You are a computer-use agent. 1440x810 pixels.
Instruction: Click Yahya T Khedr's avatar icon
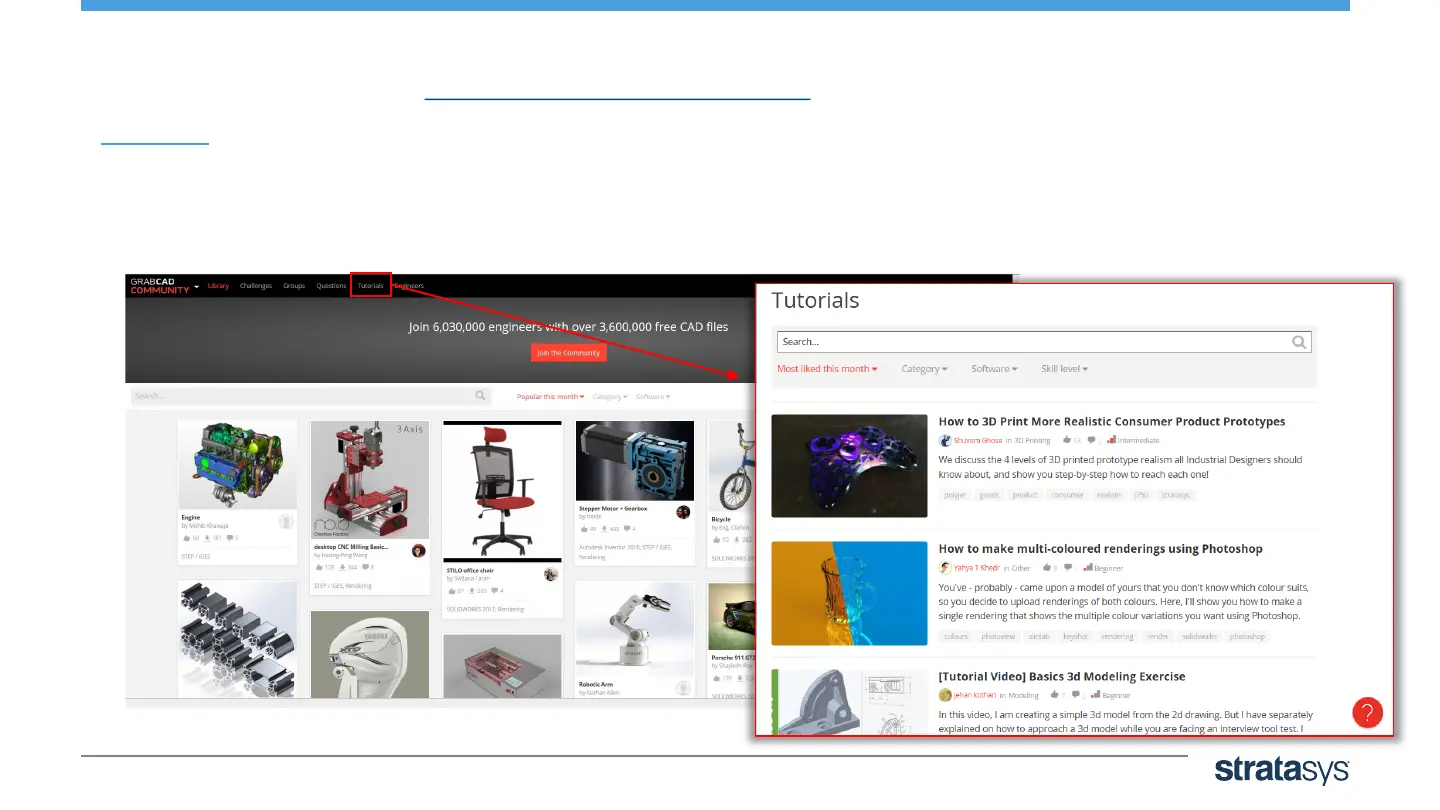click(945, 567)
